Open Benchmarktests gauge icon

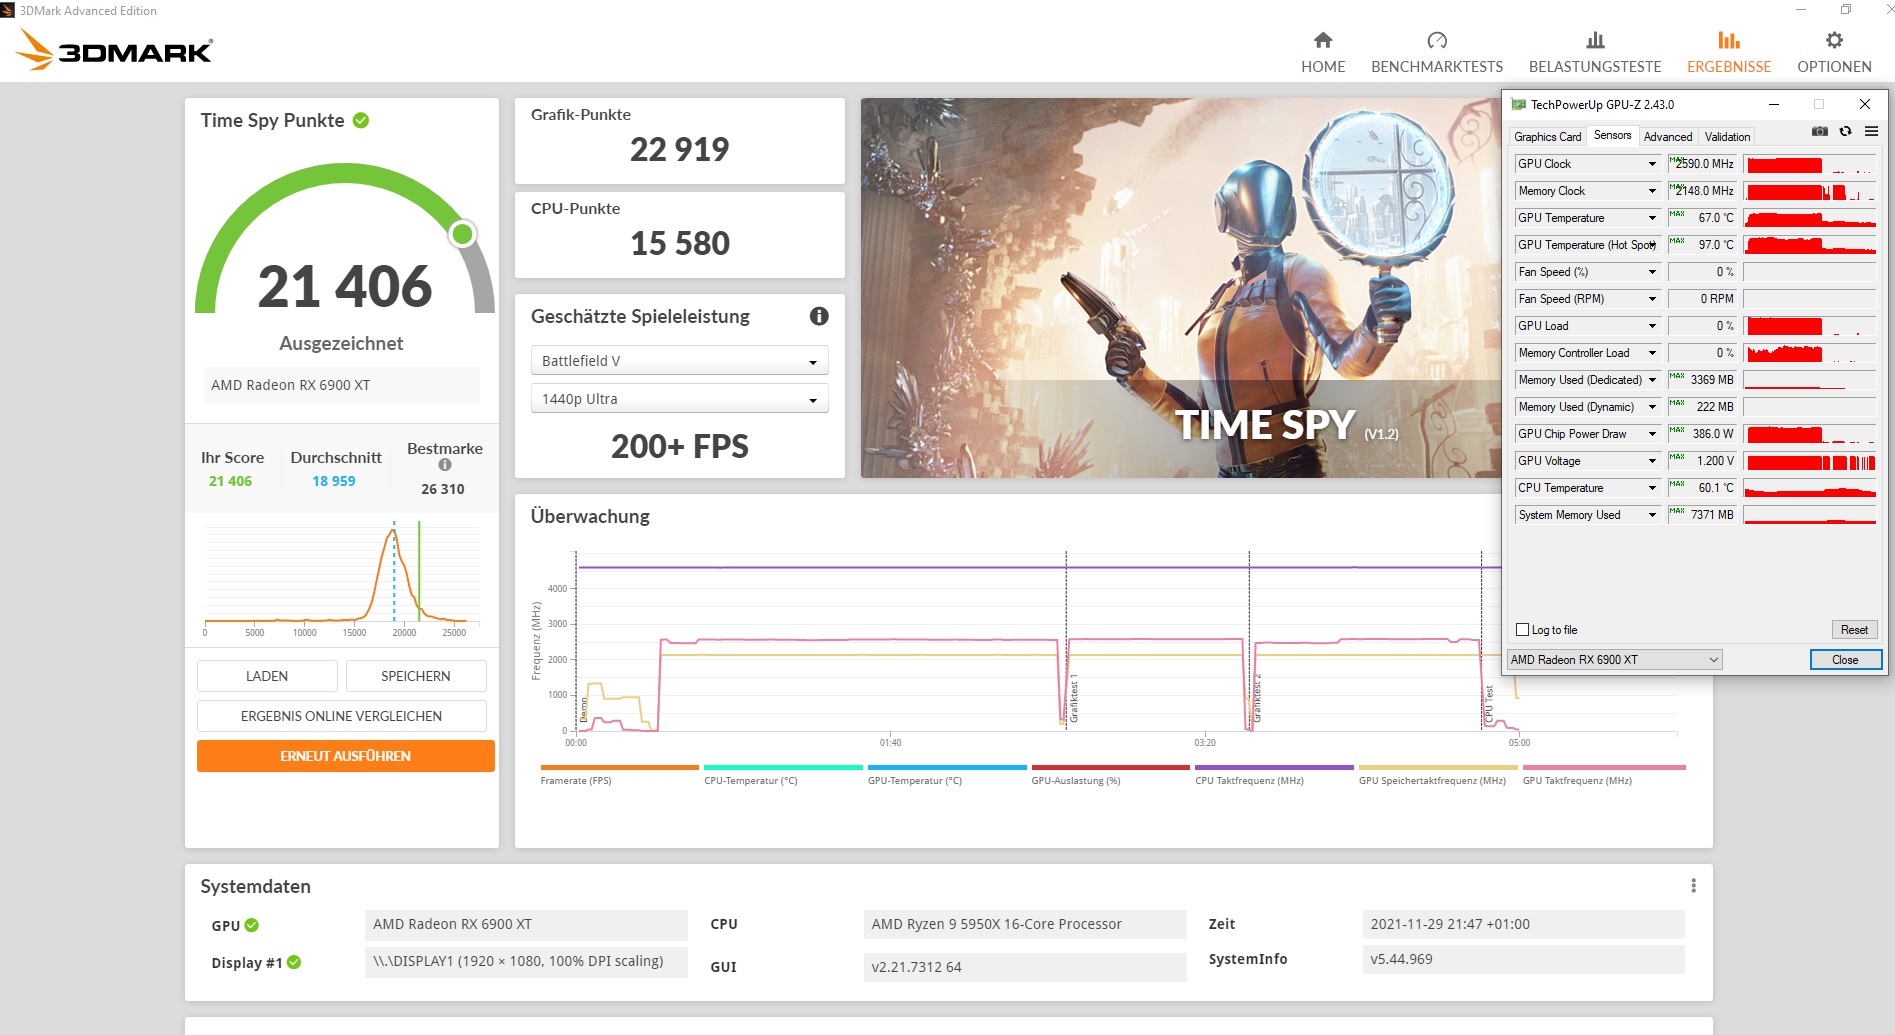tap(1437, 40)
